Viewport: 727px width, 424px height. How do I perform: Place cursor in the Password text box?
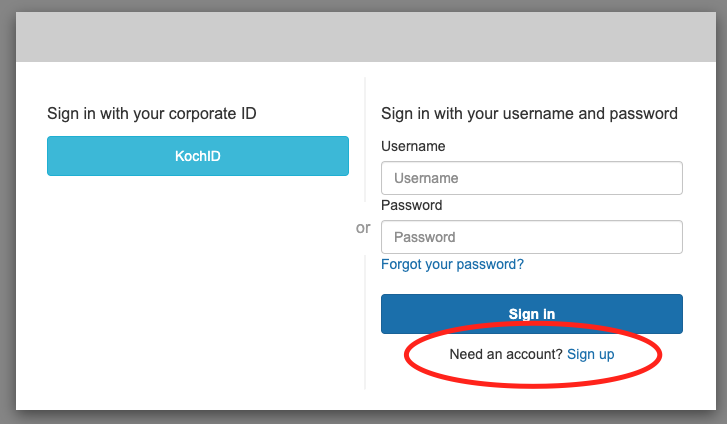531,237
